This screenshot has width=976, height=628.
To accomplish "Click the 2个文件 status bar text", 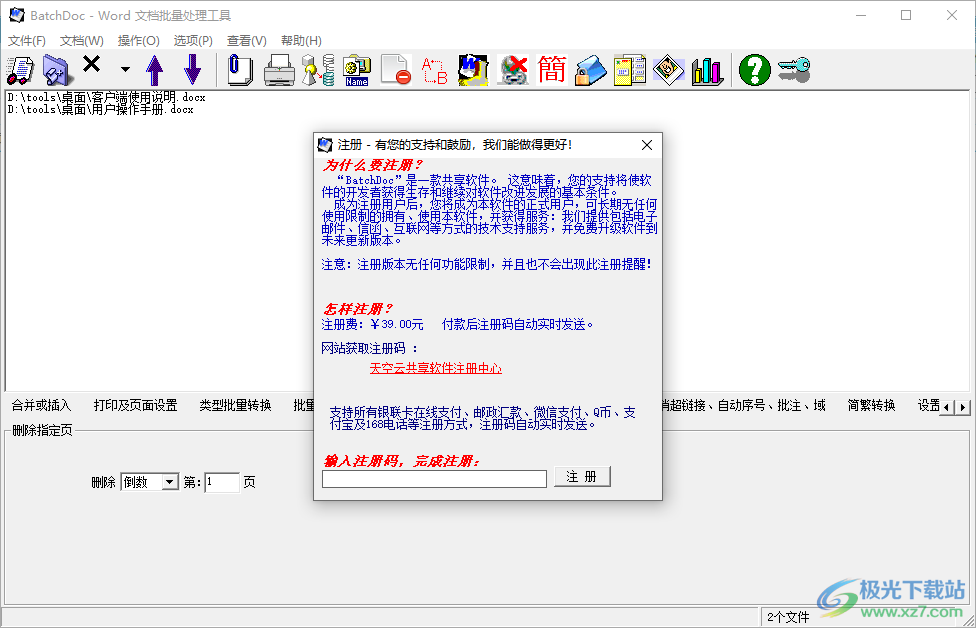I will pos(788,617).
